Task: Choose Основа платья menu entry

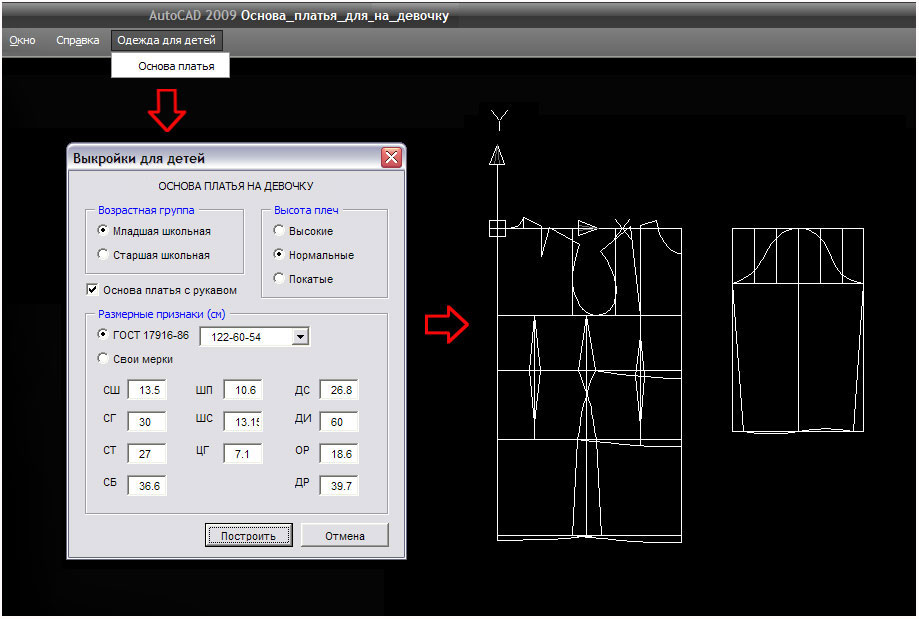Action: (176, 67)
